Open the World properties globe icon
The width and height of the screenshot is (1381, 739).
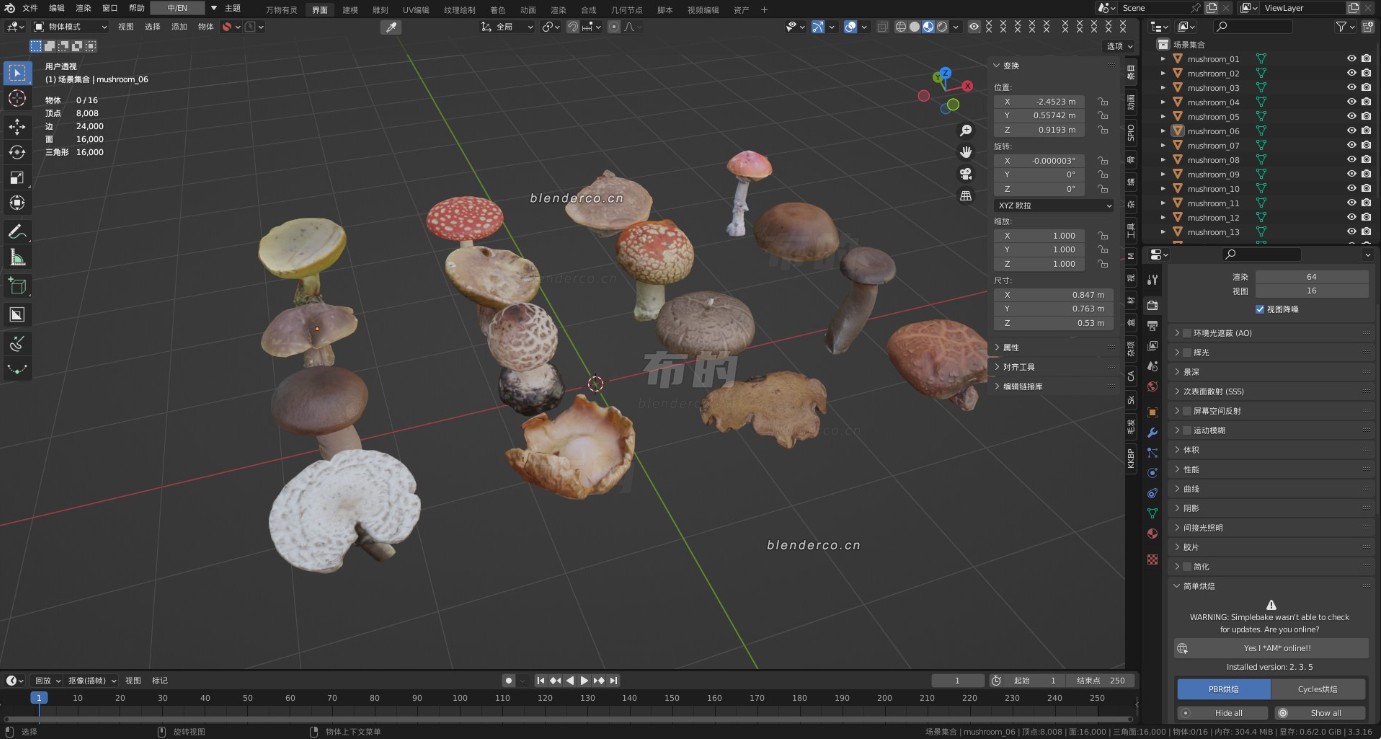pos(1152,387)
